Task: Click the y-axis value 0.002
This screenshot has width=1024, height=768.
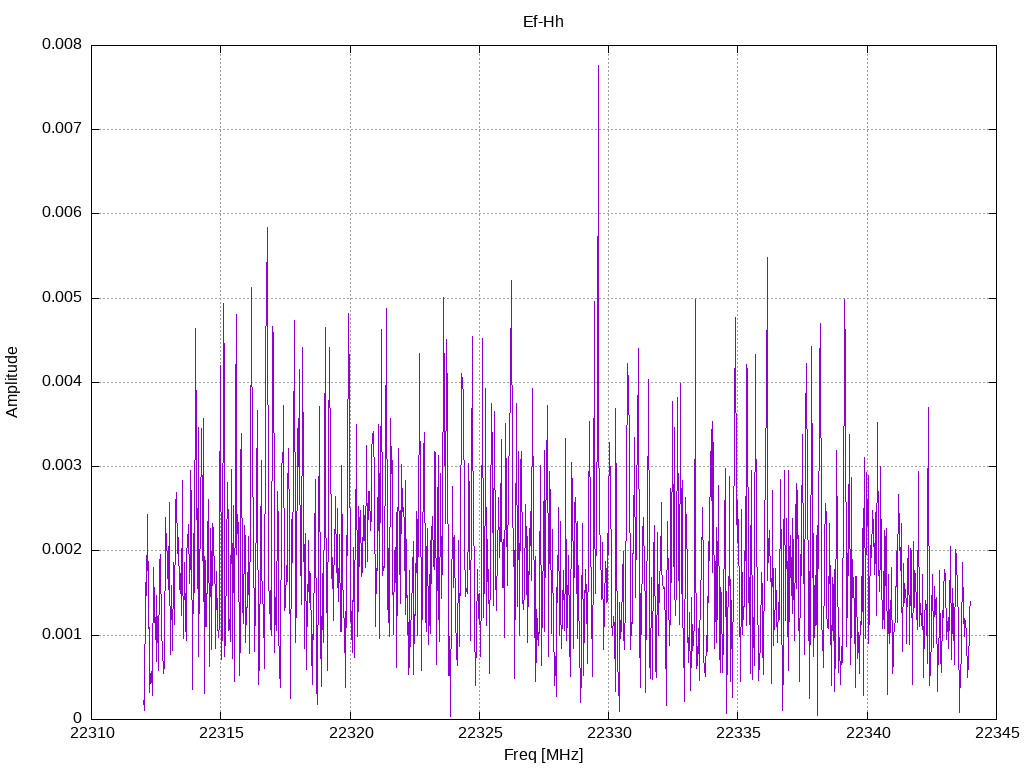Action: point(62,550)
